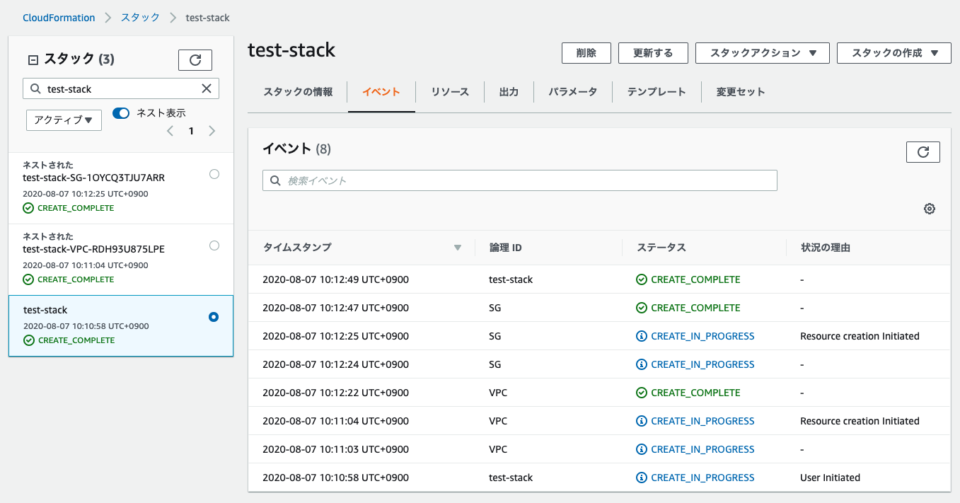The width and height of the screenshot is (960, 503).
Task: Click info icon on User Initiated event
Action: pos(641,477)
